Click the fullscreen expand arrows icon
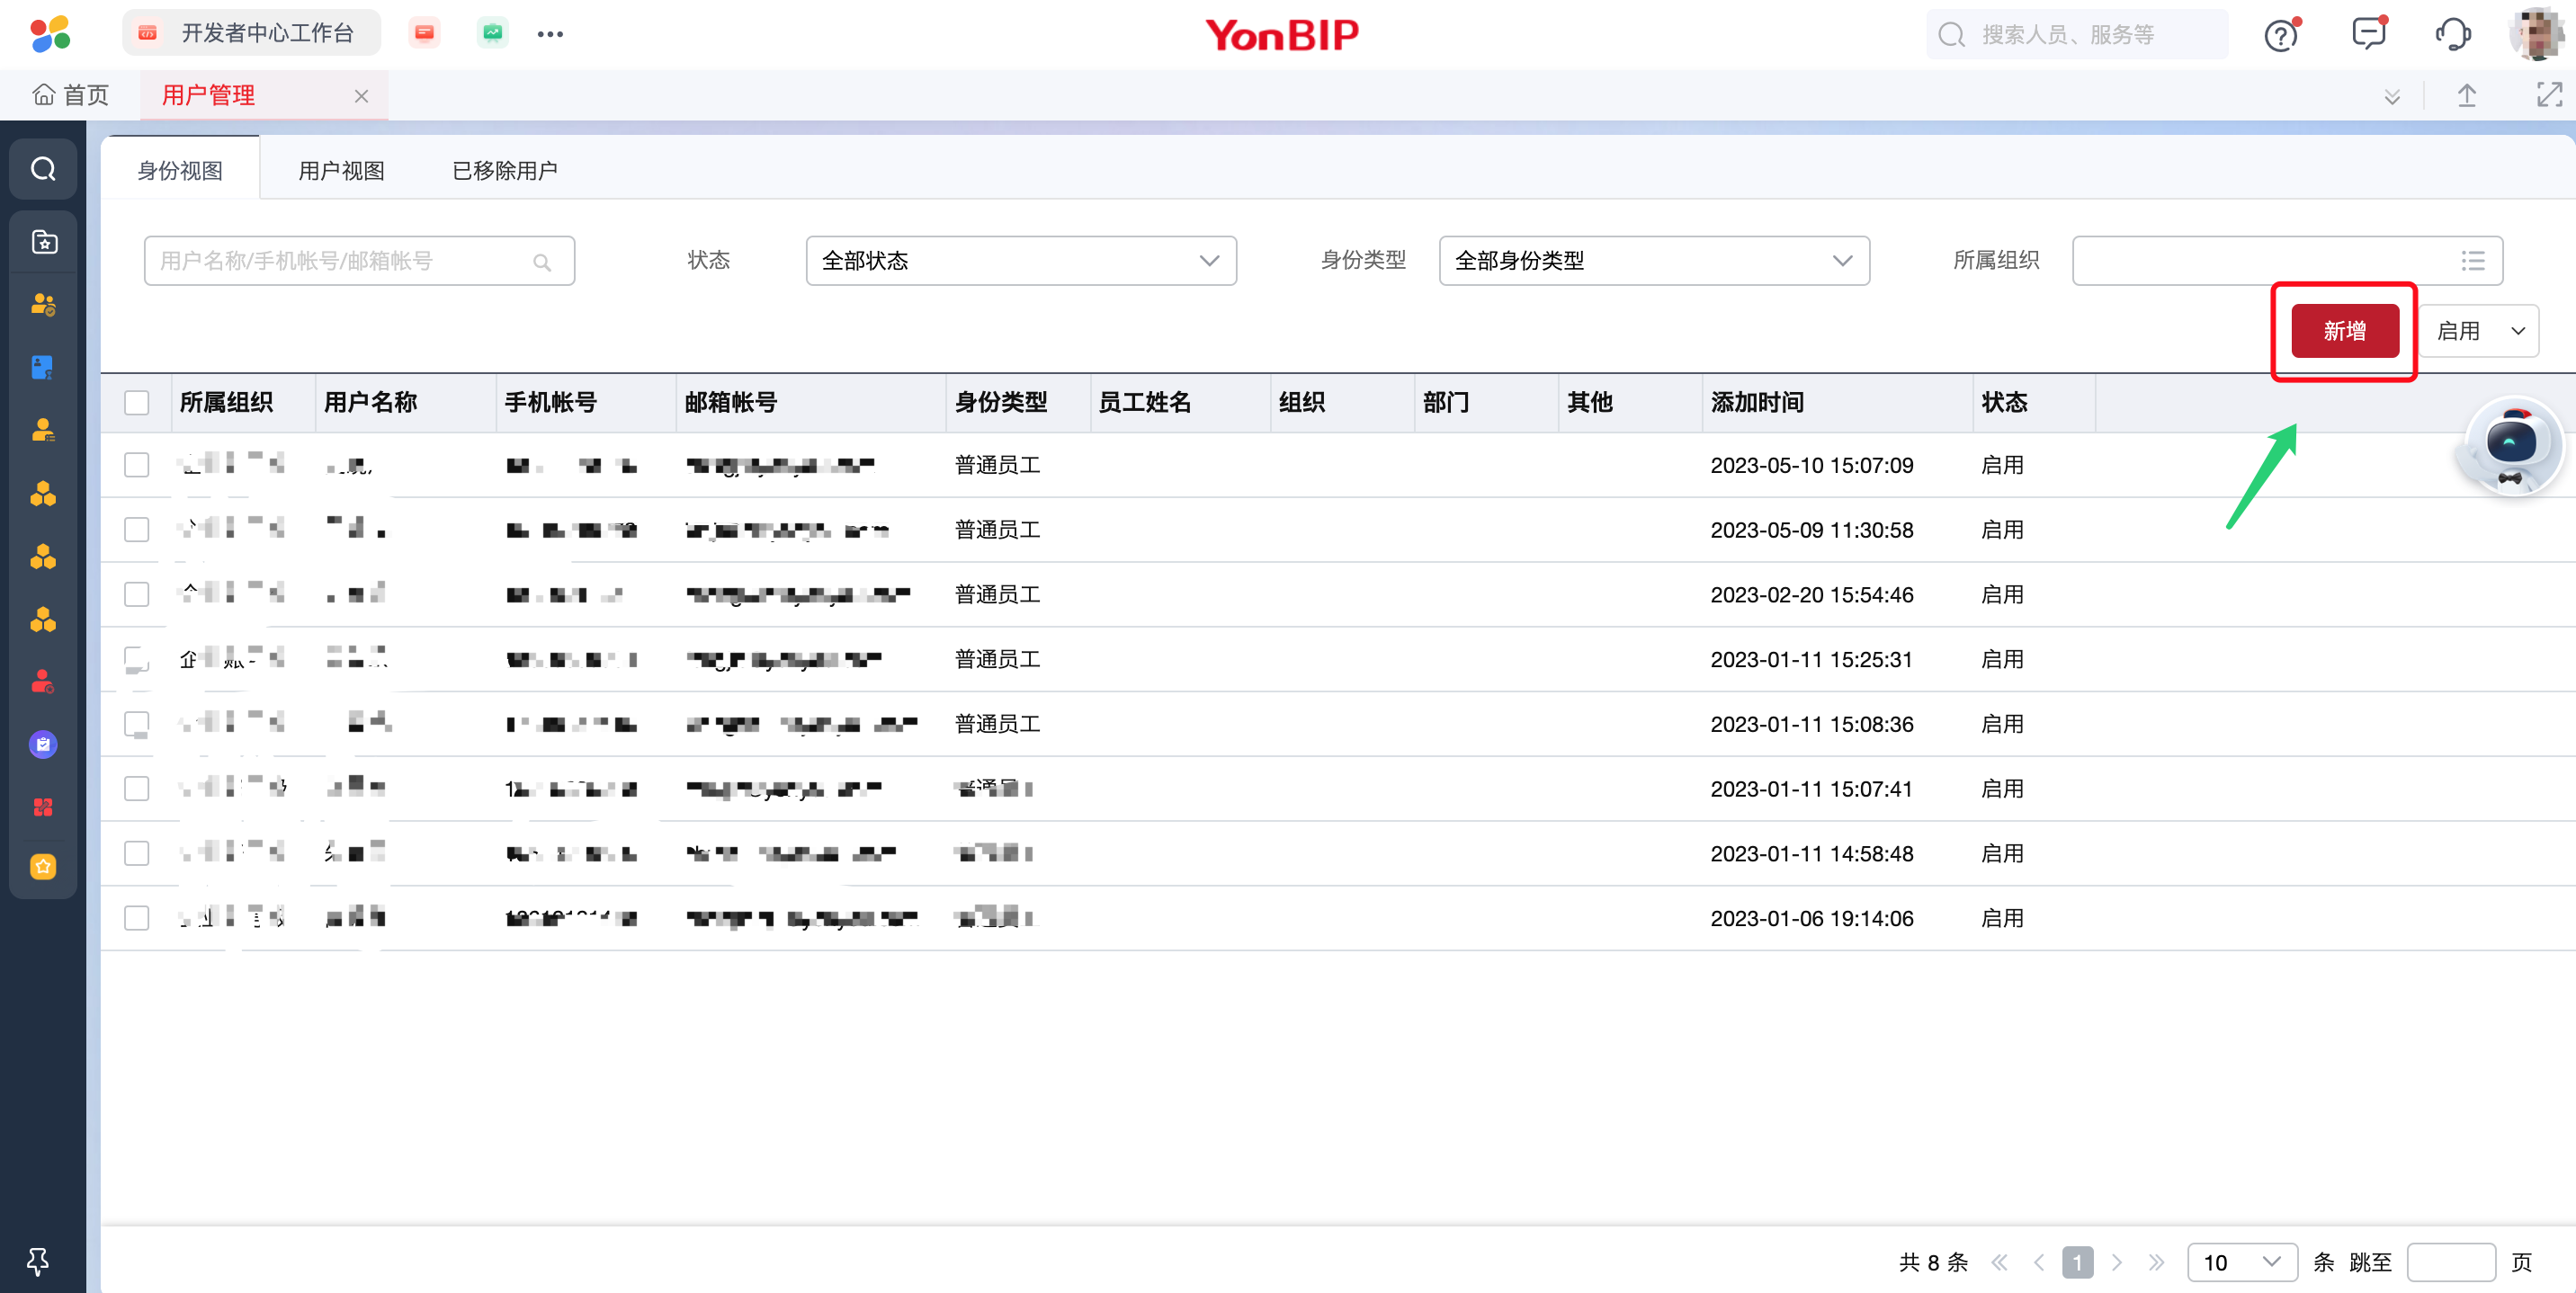Image resolution: width=2576 pixels, height=1293 pixels. [2549, 95]
